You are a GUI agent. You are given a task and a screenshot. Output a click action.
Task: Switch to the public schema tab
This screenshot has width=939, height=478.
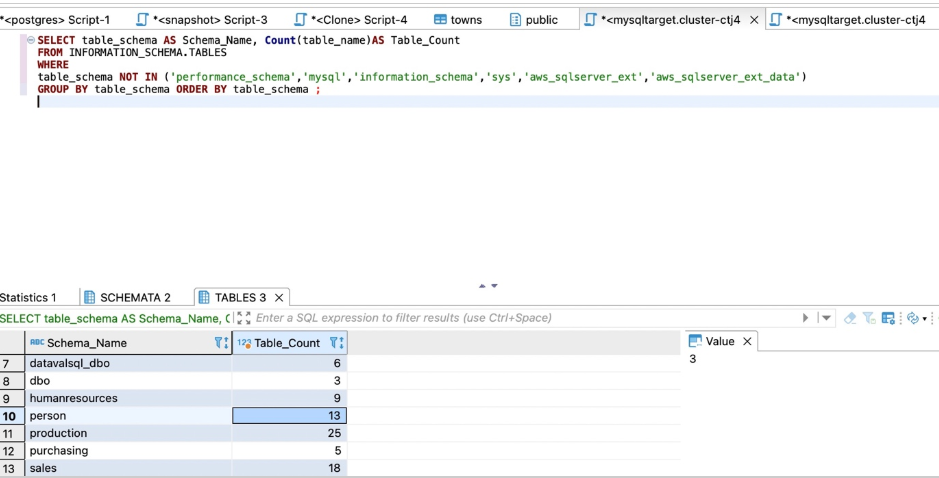click(534, 20)
